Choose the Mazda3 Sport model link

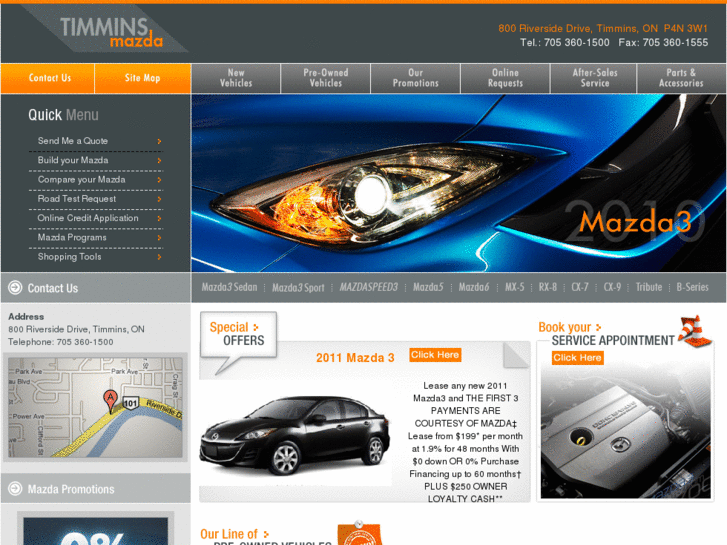298,288
